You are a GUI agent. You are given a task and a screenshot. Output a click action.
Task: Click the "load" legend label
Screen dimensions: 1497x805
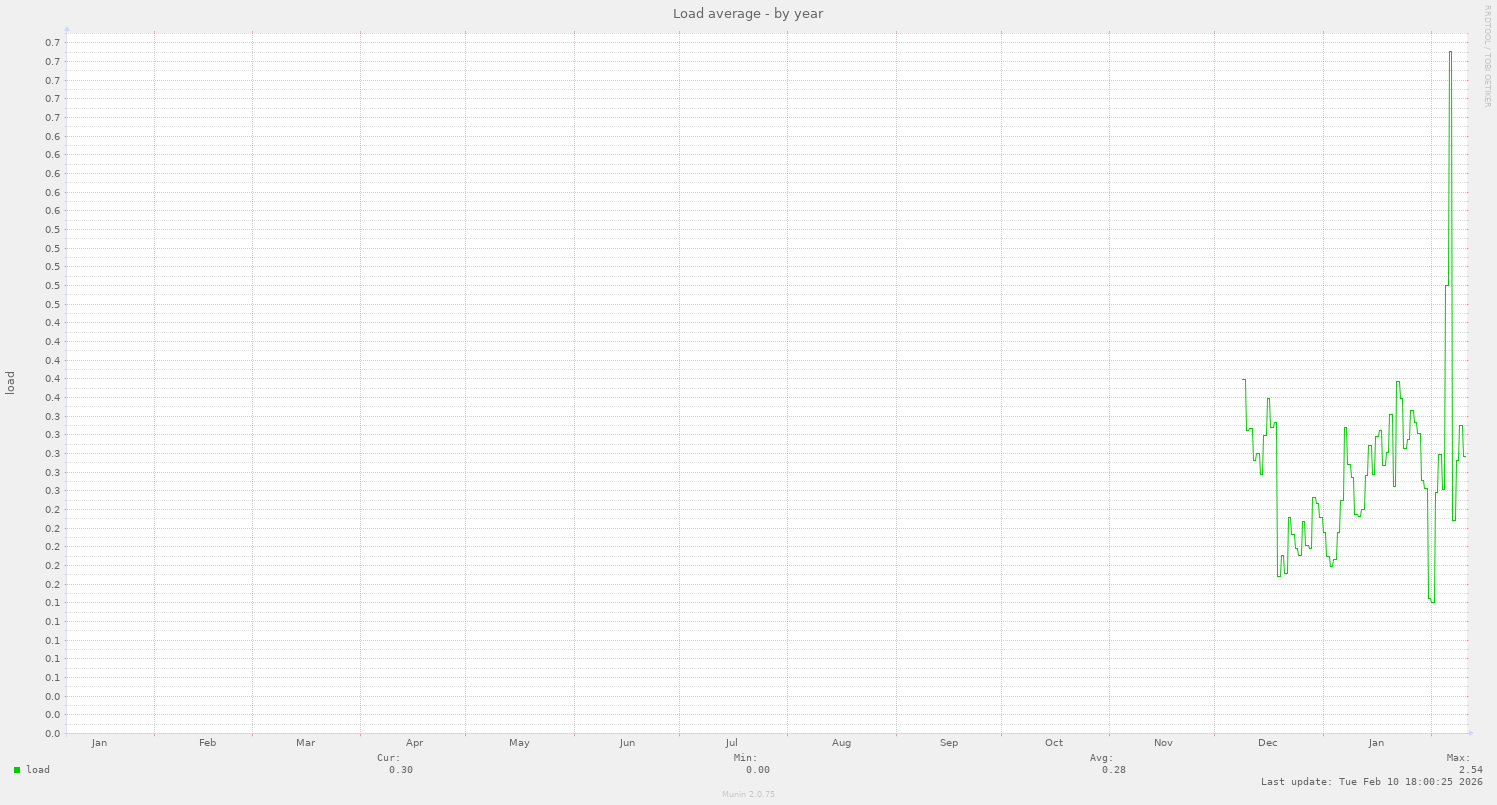38,770
